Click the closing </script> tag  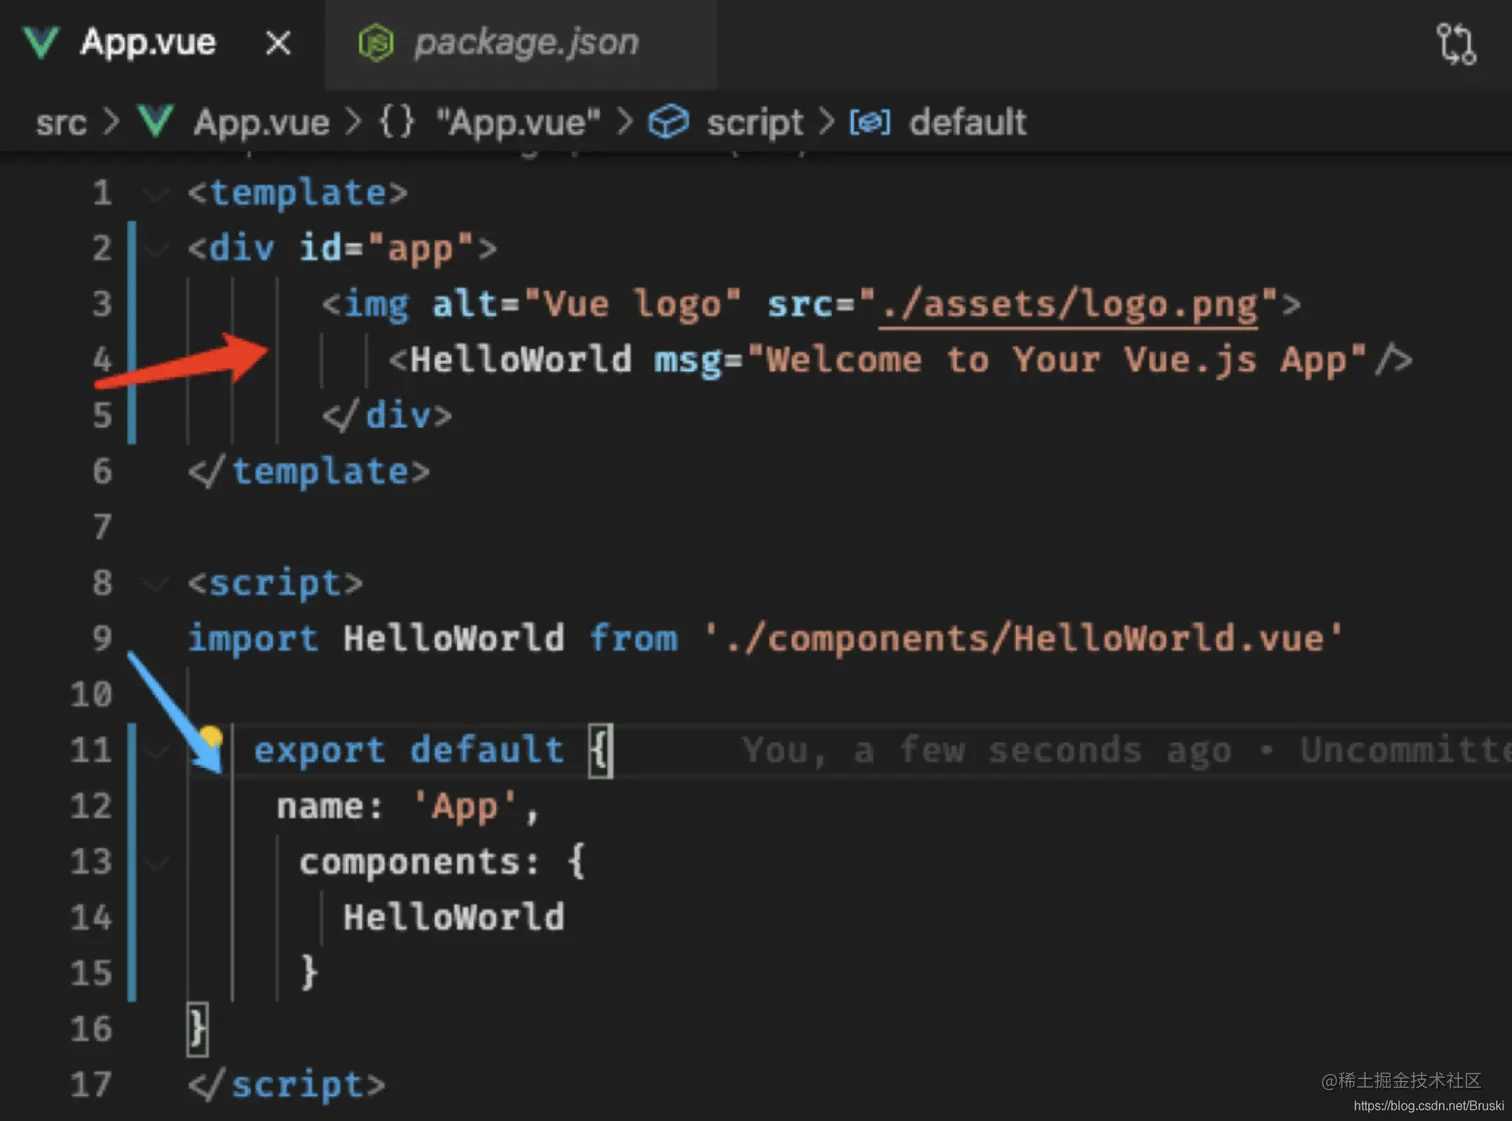click(x=287, y=1085)
